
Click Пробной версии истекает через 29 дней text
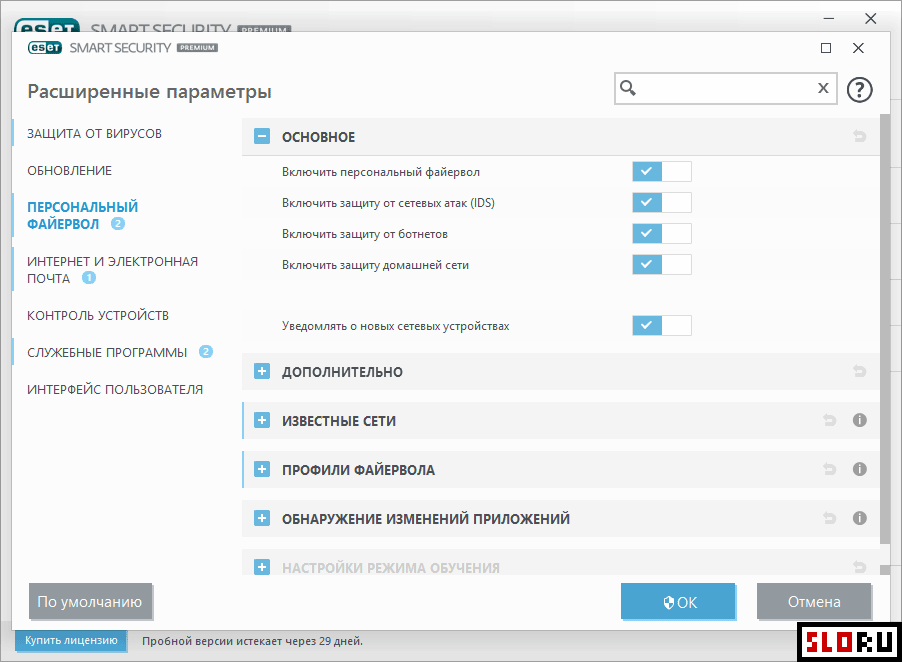253,641
